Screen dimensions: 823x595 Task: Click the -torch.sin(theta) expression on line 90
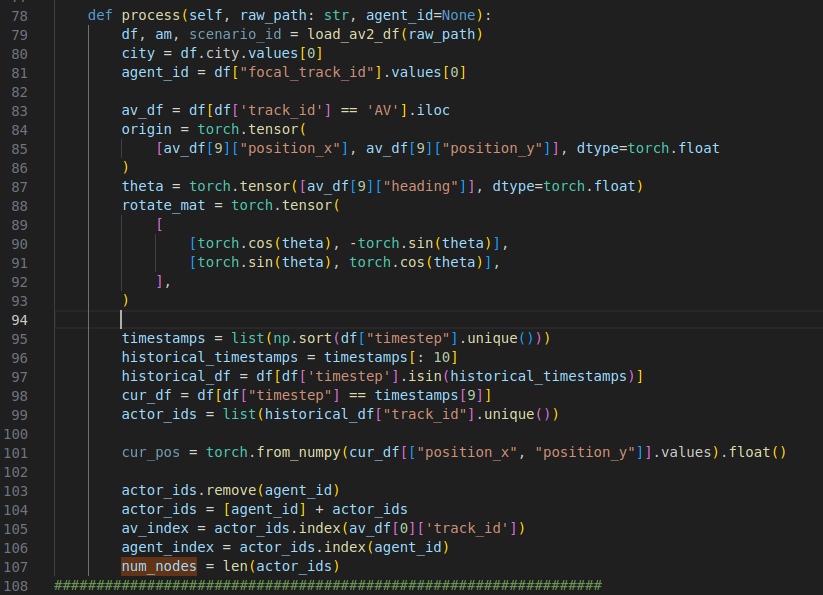(428, 243)
